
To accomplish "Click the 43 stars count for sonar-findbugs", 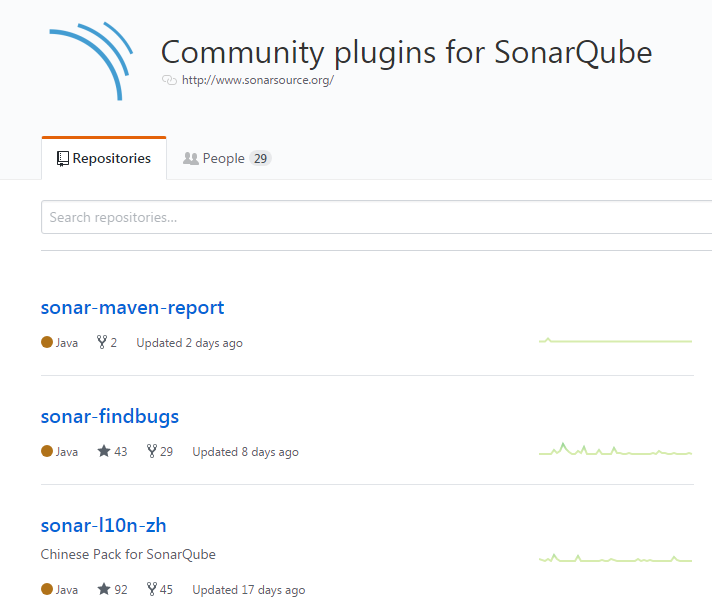I will [121, 452].
